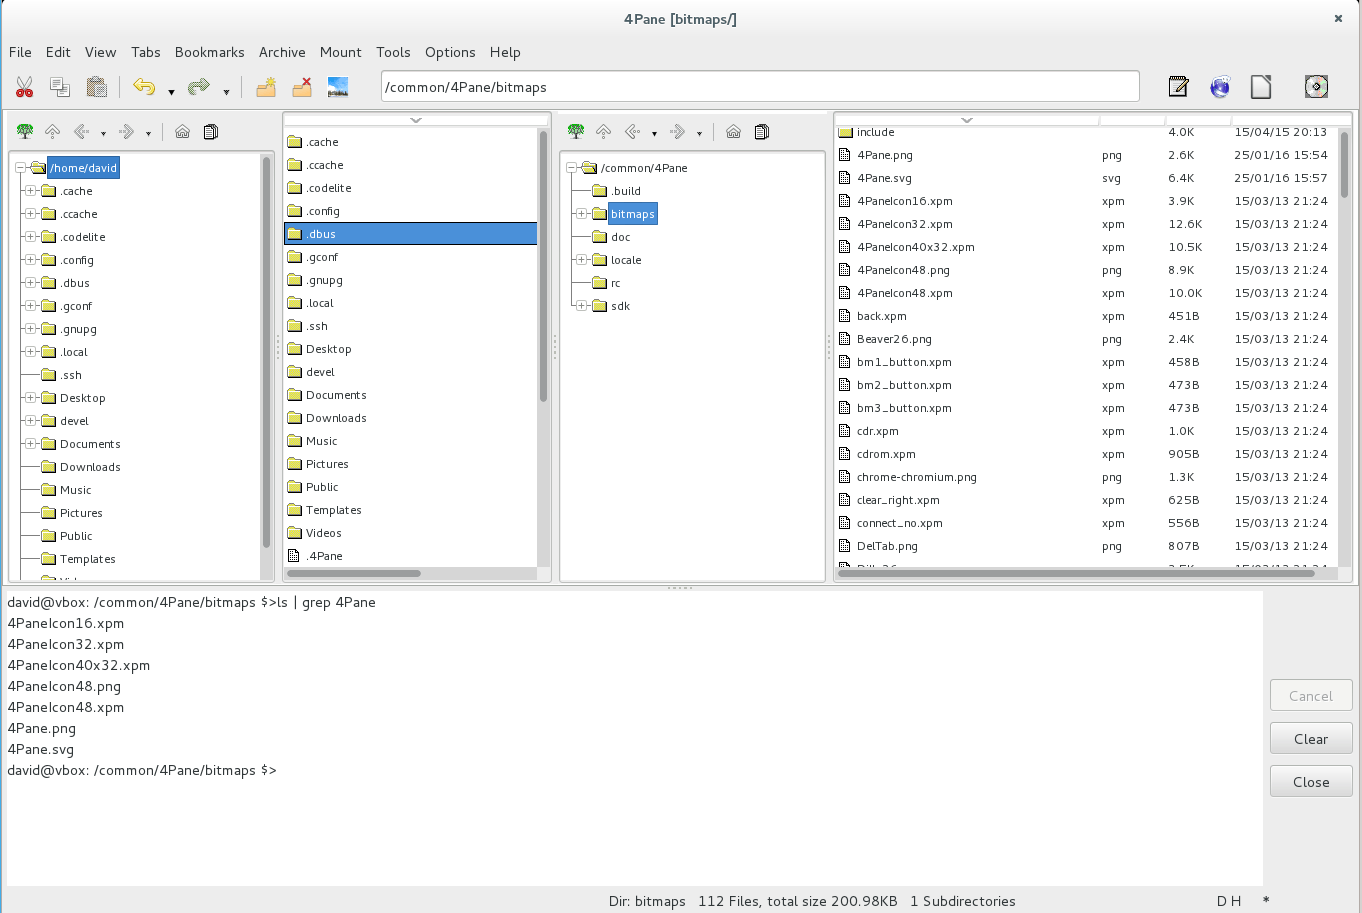The image size is (1362, 913).
Task: Click the Copy icon in the main toolbar
Action: 60,87
